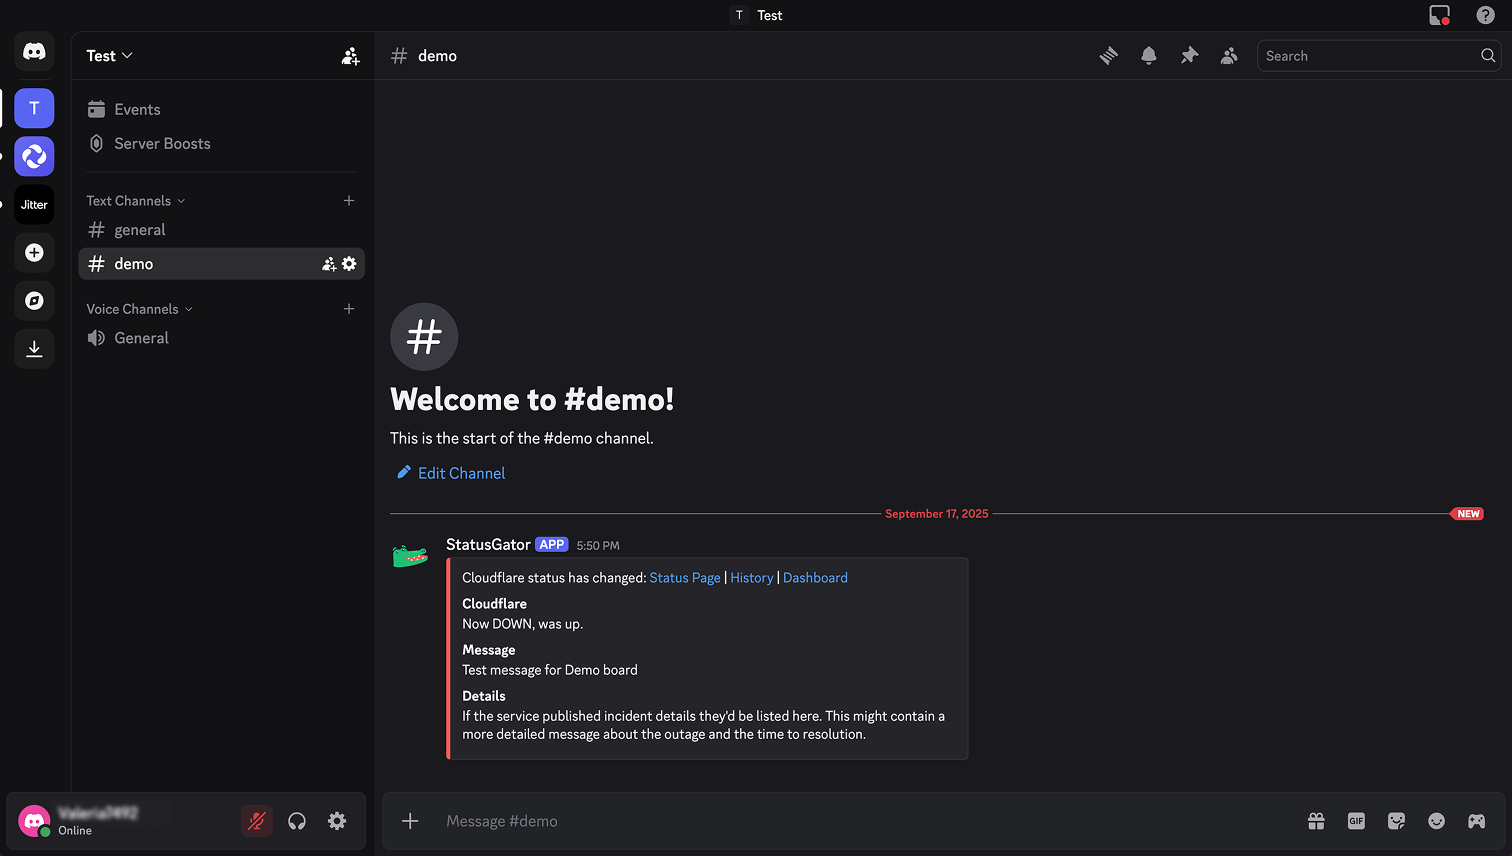Open Discover servers compass icon
Screen dimensions: 1512x856
(34, 300)
